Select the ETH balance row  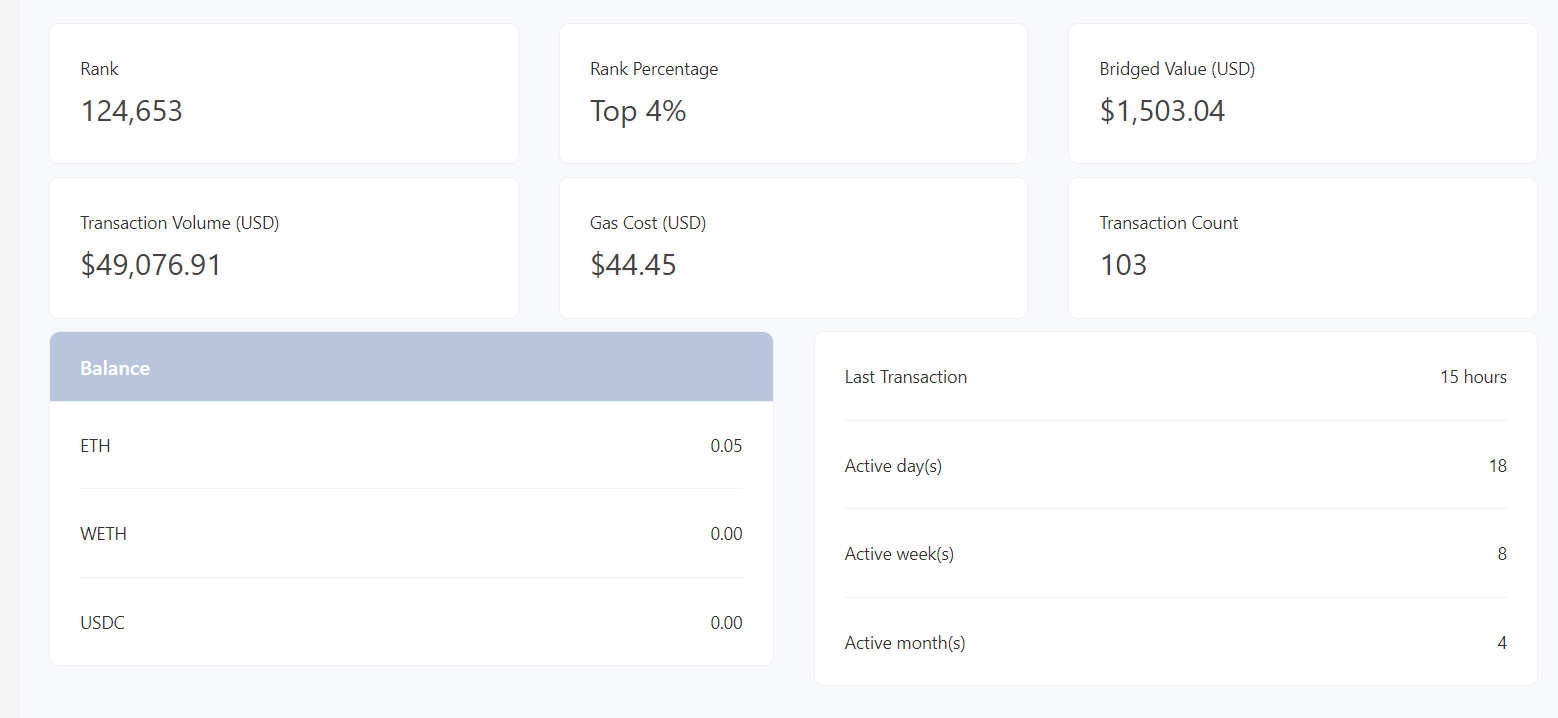point(411,445)
